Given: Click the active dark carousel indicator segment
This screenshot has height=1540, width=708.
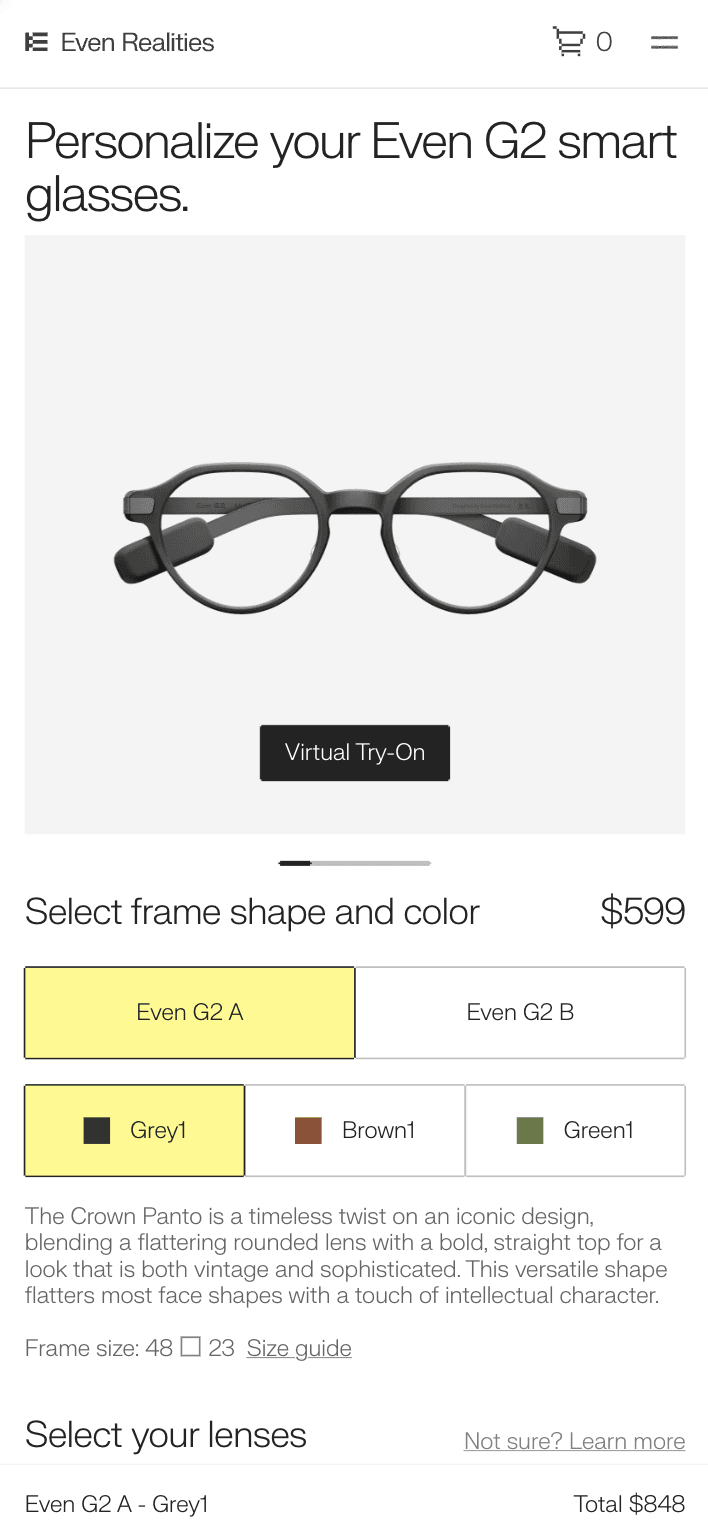Looking at the screenshot, I should [x=295, y=863].
